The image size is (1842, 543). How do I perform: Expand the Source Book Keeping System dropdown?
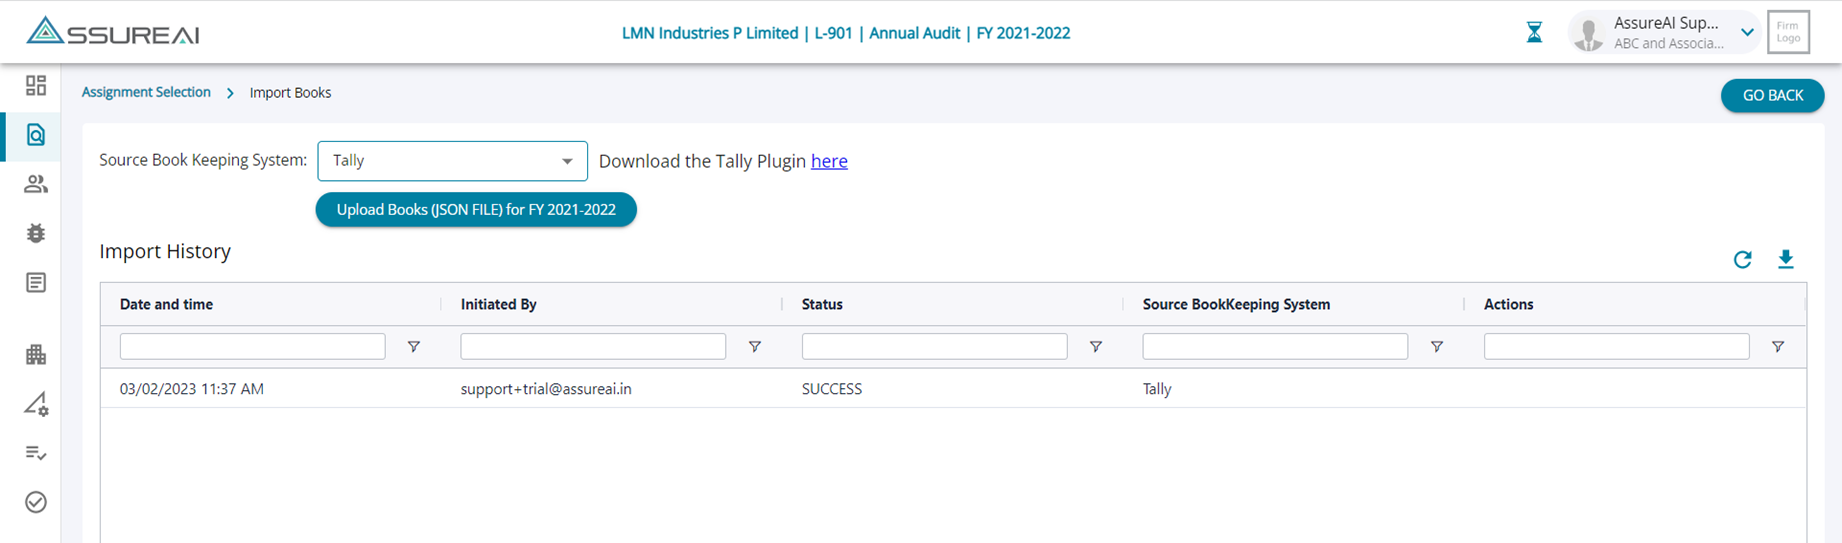click(452, 161)
